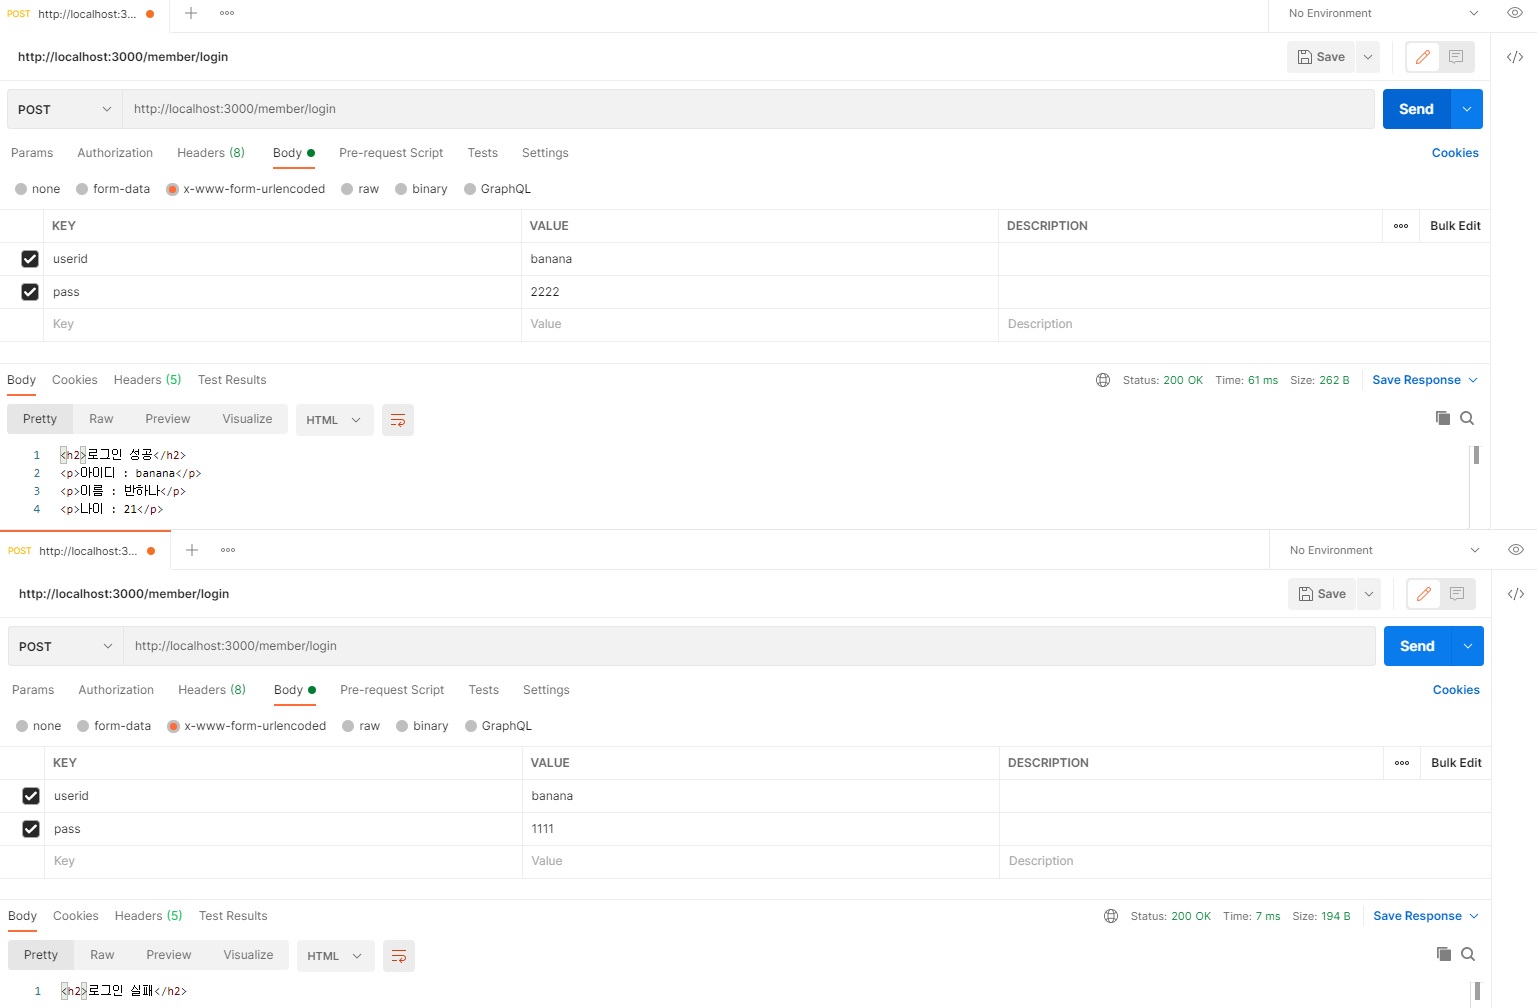Toggle line wrap icon in upper response

point(397,420)
